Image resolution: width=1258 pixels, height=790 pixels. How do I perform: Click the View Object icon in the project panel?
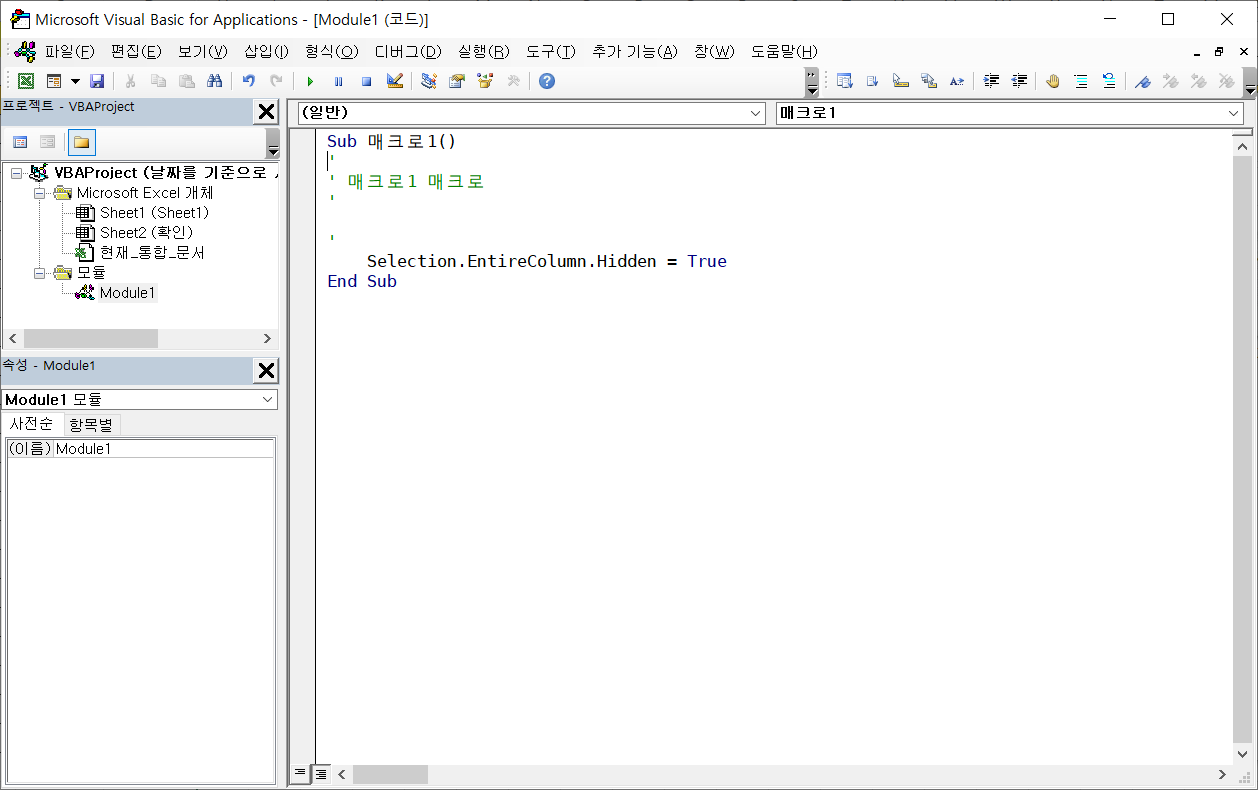47,142
